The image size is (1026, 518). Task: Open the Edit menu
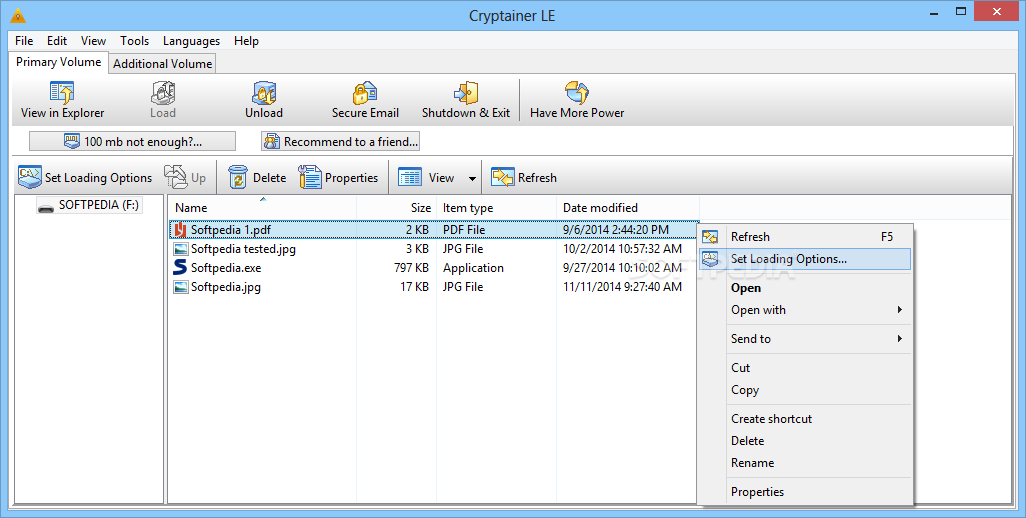[57, 41]
